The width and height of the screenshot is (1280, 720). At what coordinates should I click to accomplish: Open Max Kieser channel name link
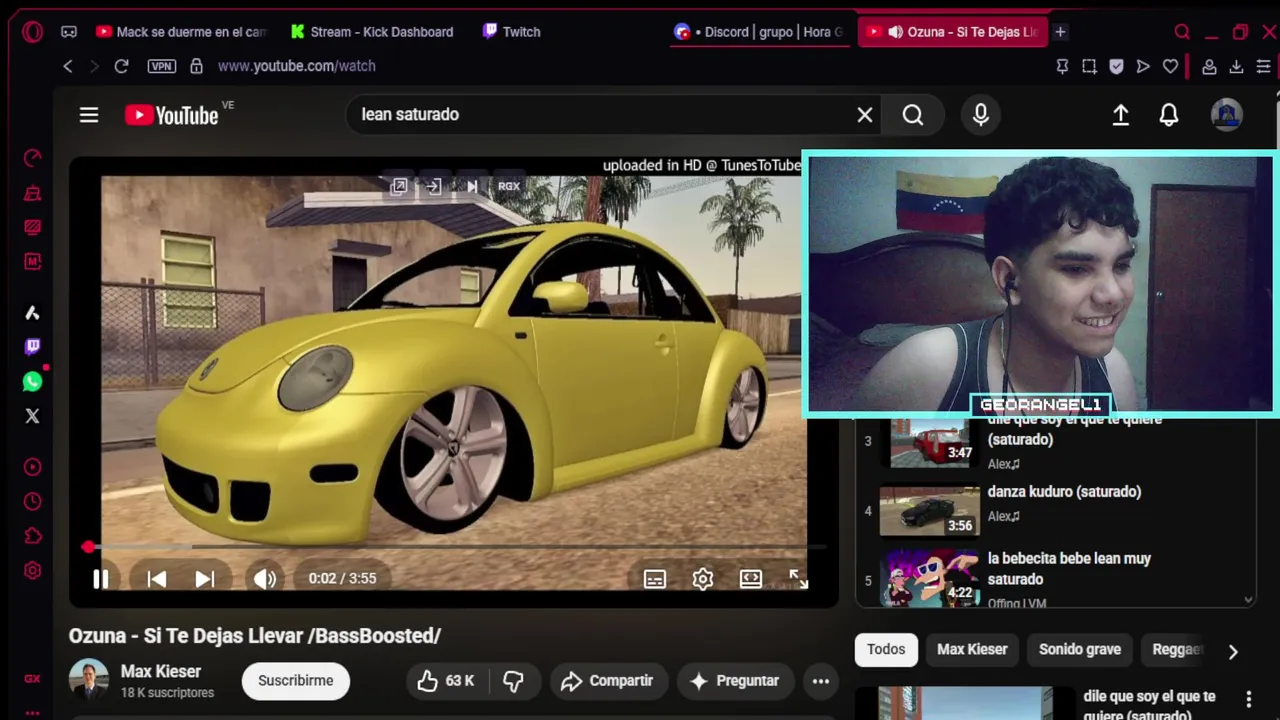(161, 672)
